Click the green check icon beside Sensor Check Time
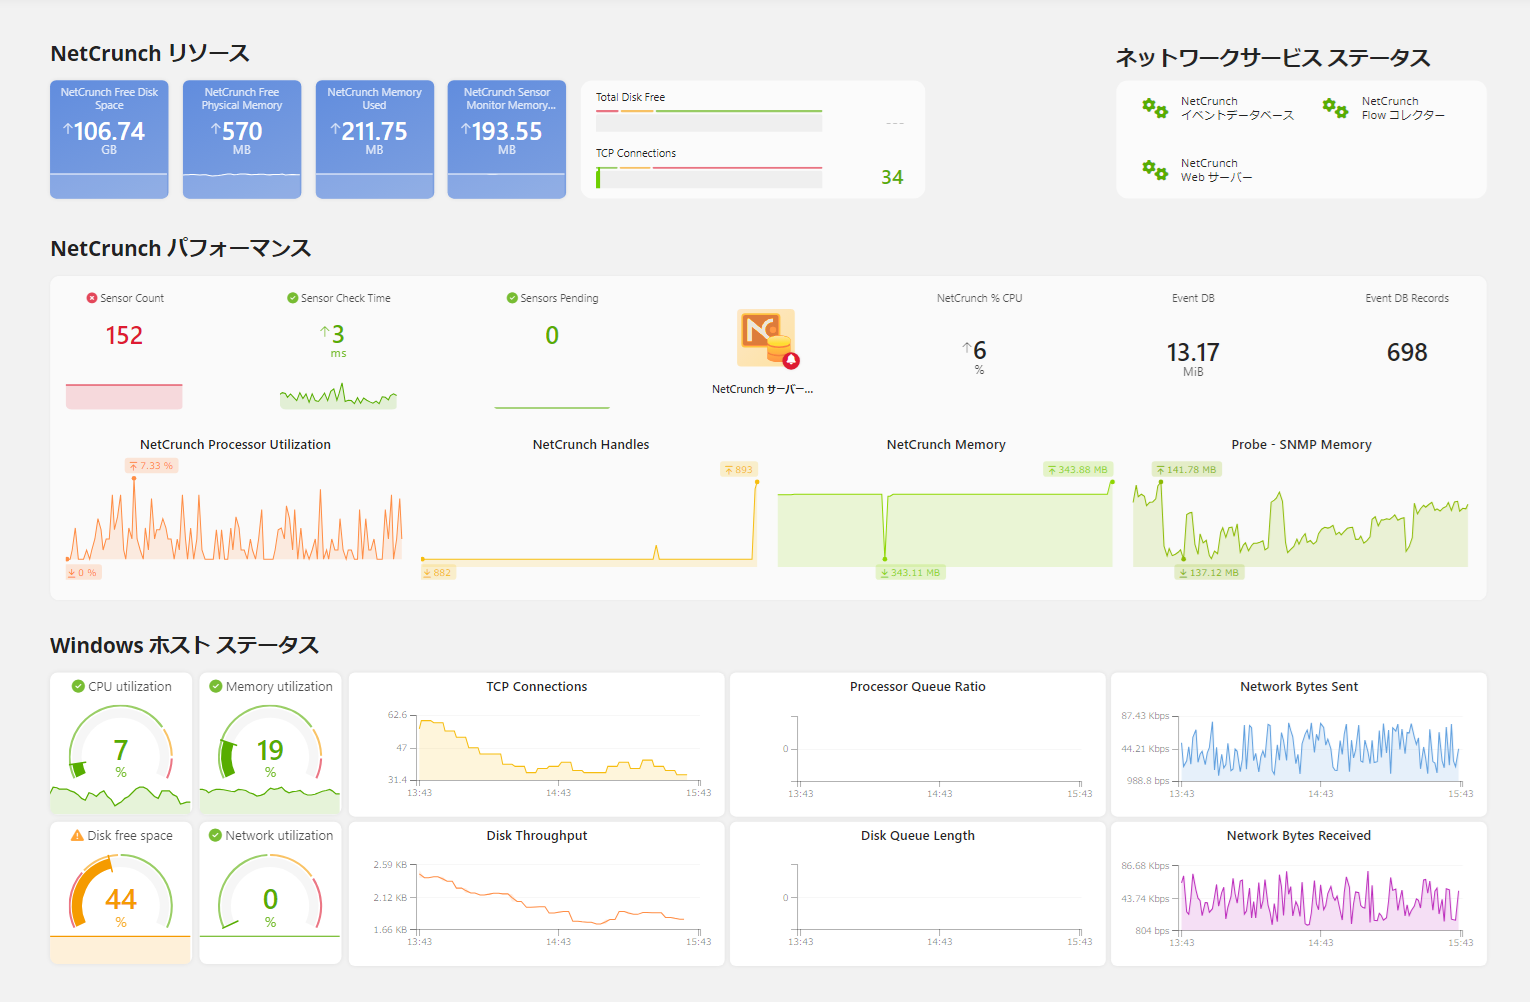 pyautogui.click(x=293, y=298)
